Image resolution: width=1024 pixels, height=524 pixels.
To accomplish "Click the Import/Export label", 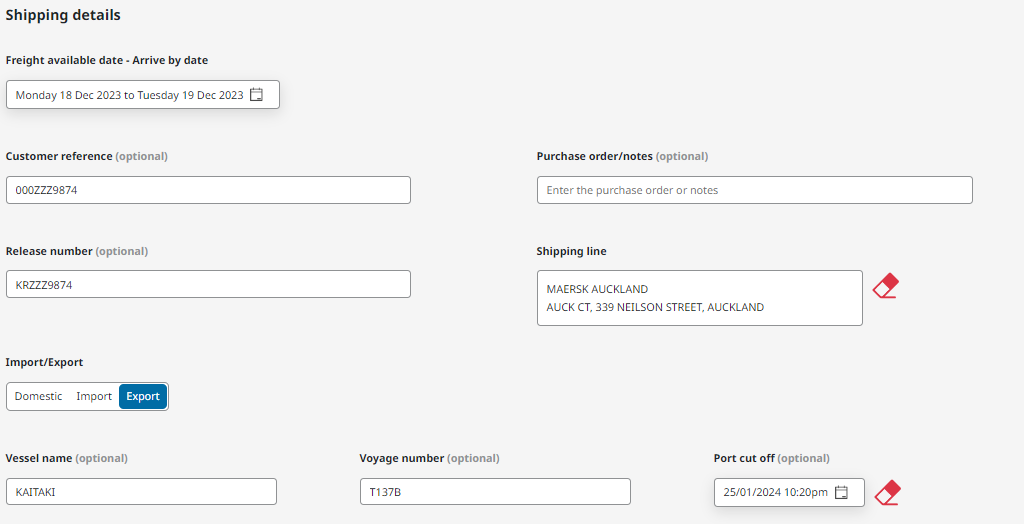I will coord(44,362).
